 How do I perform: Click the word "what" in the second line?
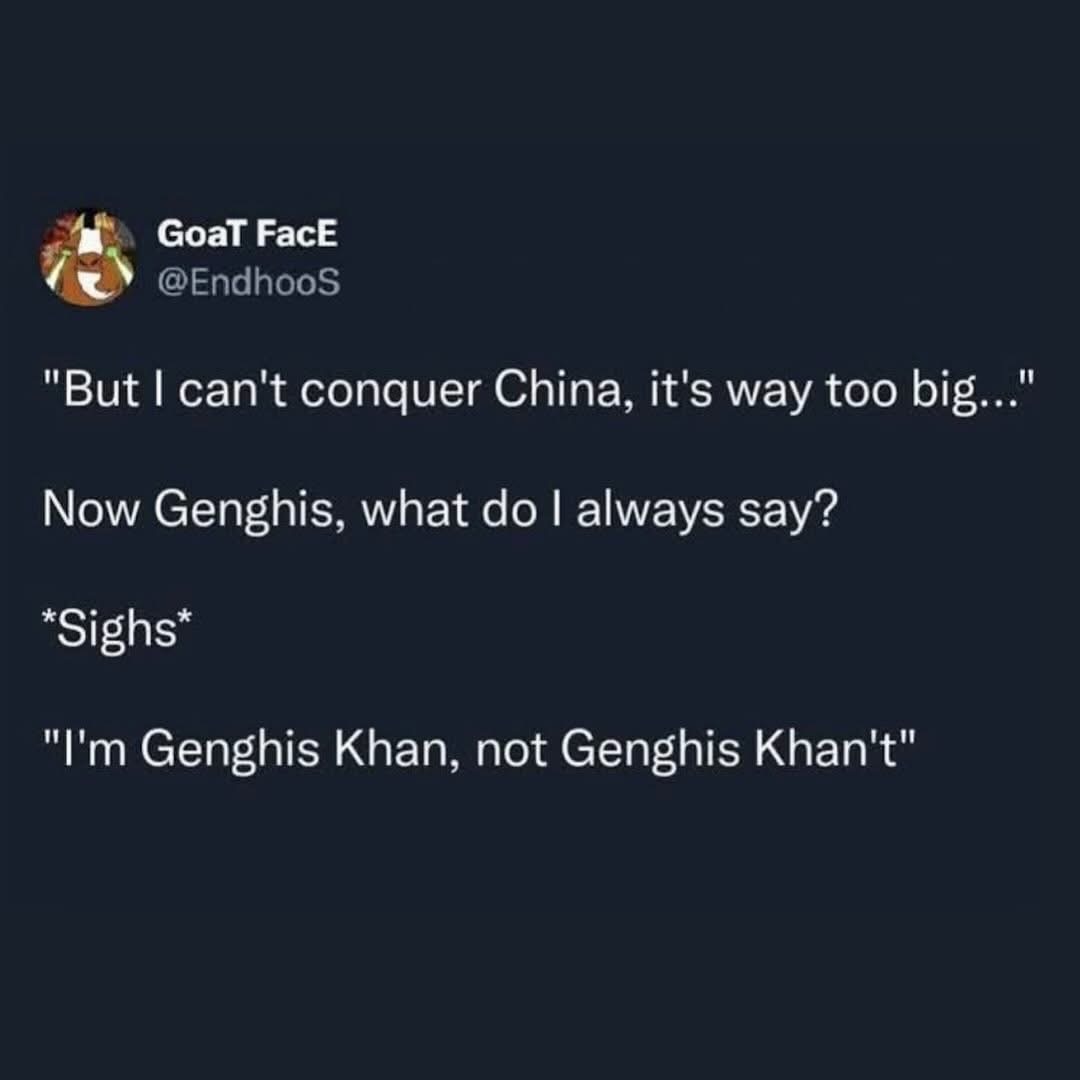(415, 511)
